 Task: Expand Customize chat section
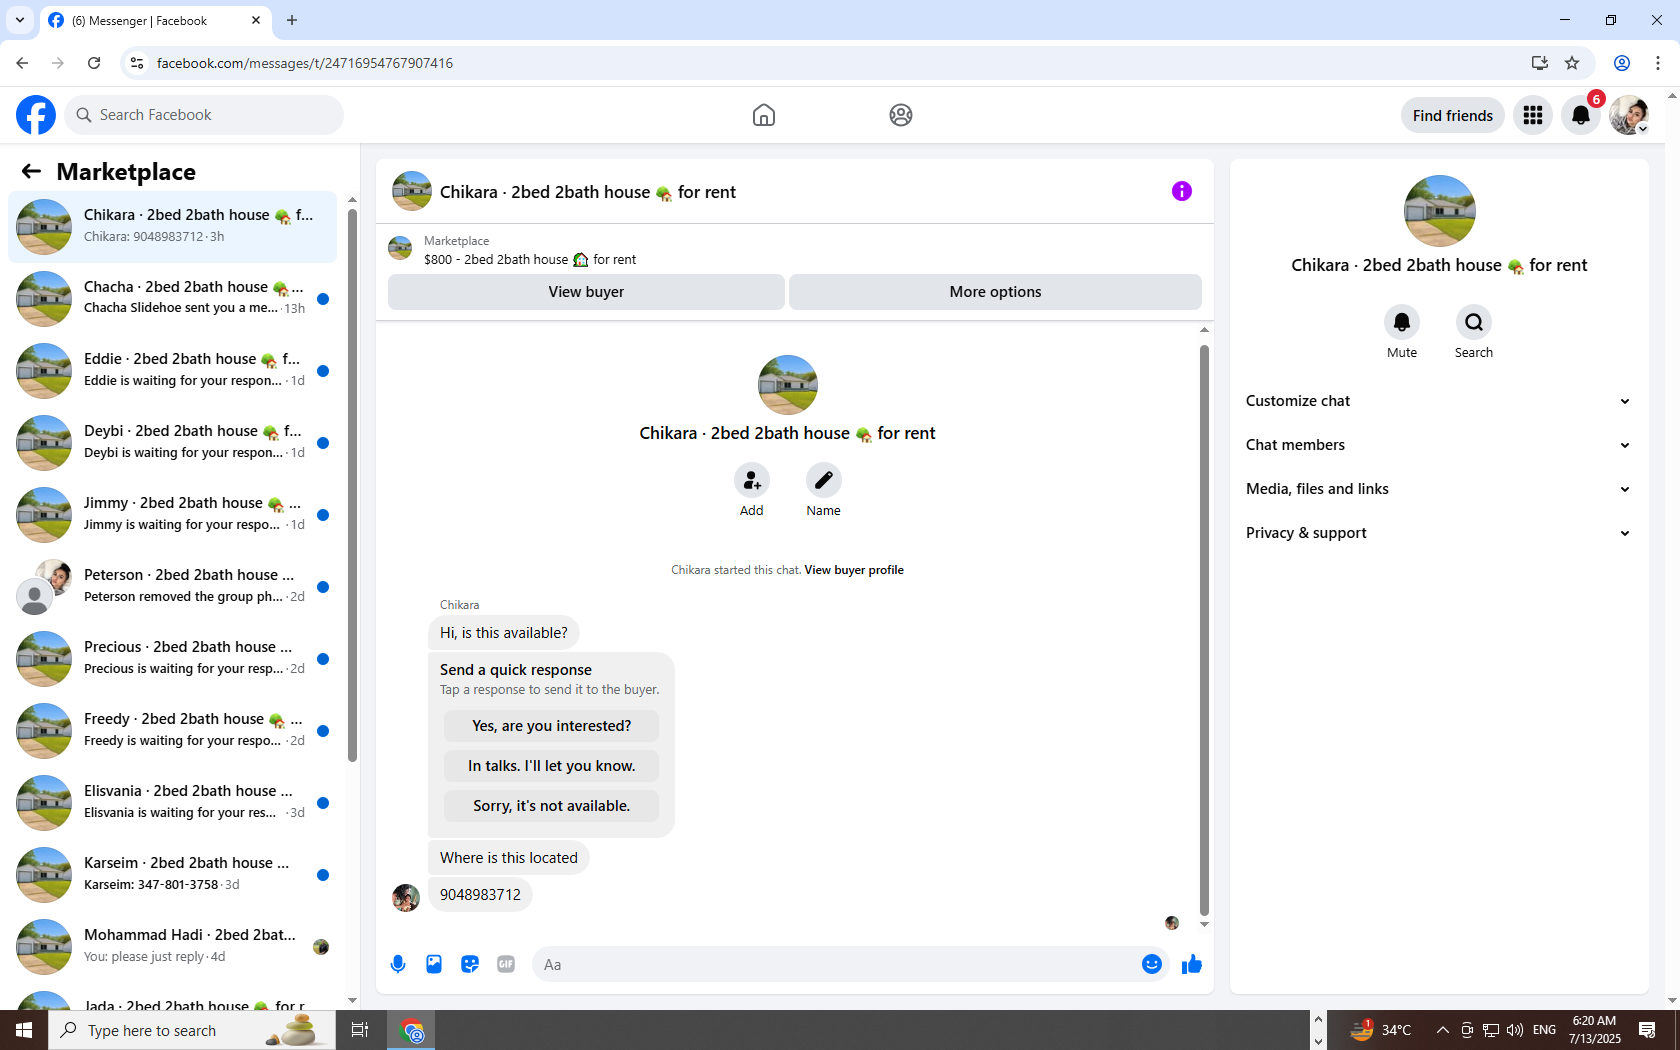(x=1439, y=401)
